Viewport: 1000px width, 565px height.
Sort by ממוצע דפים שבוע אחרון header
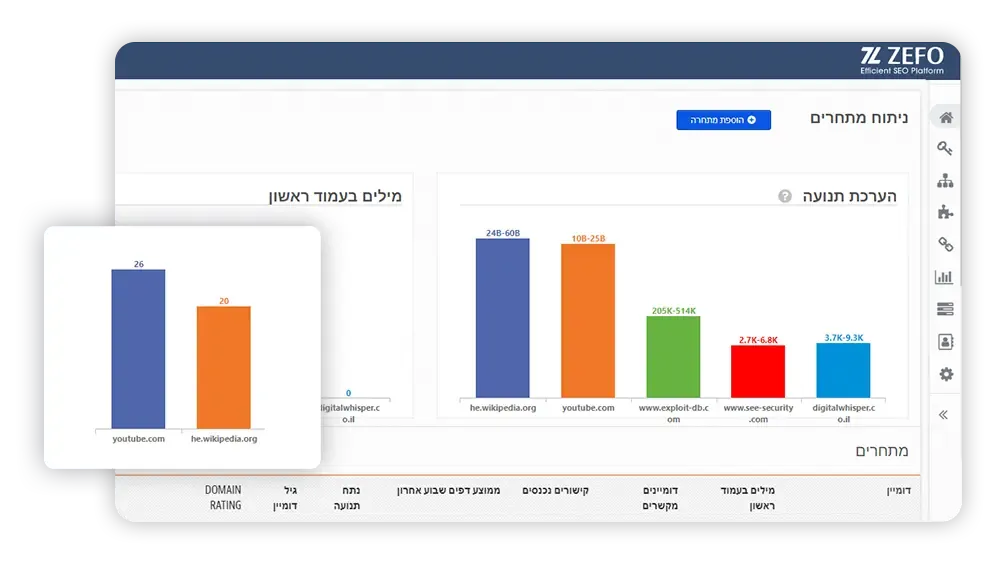[x=448, y=490]
